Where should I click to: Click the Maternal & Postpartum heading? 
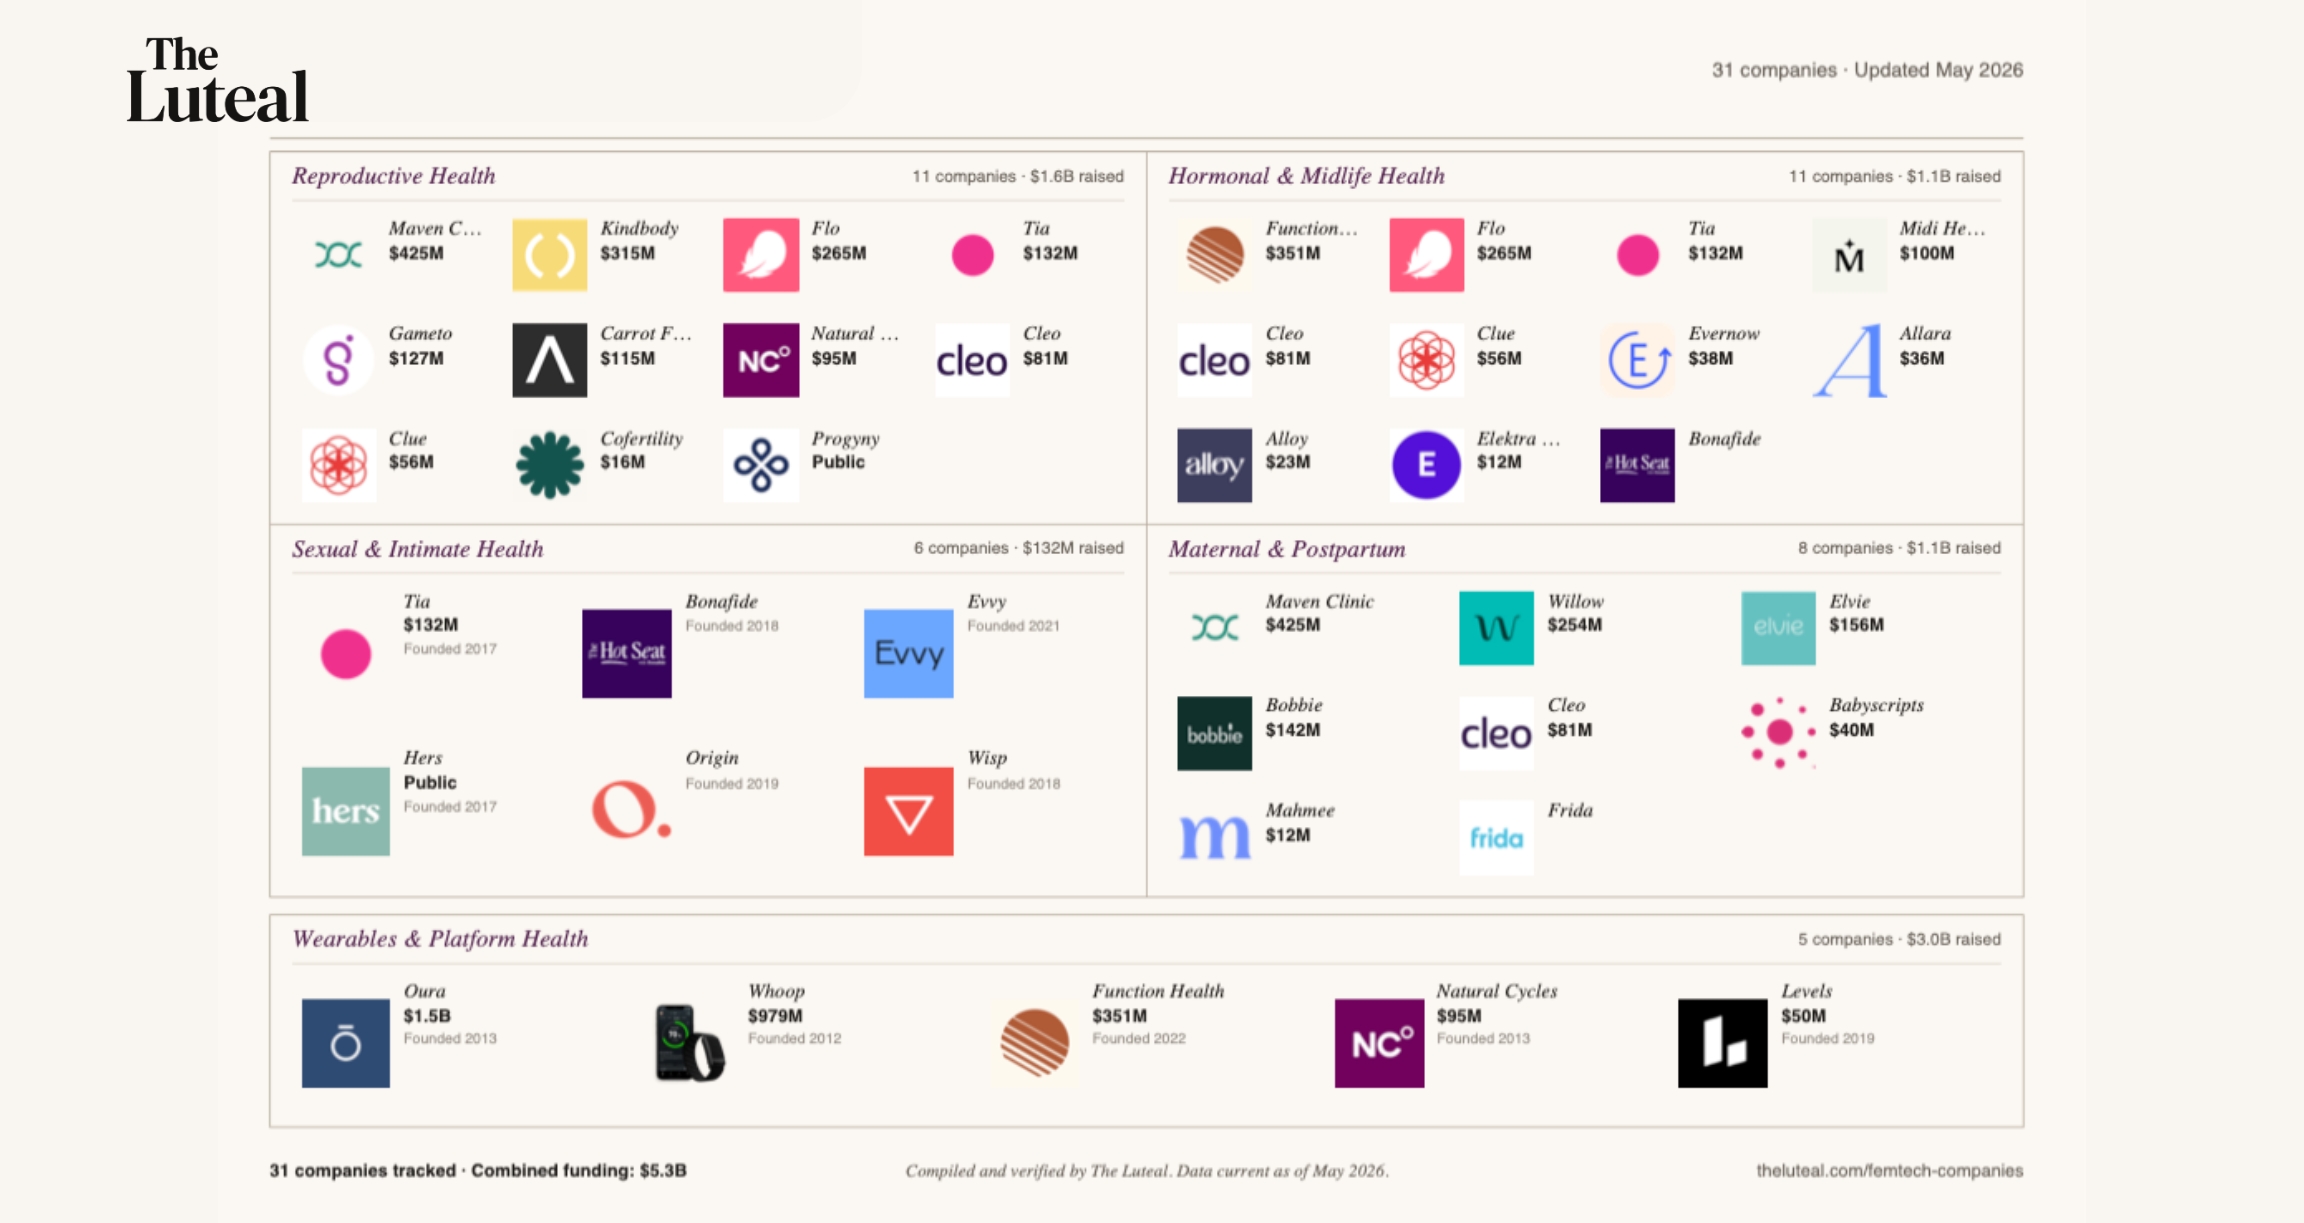(1286, 549)
